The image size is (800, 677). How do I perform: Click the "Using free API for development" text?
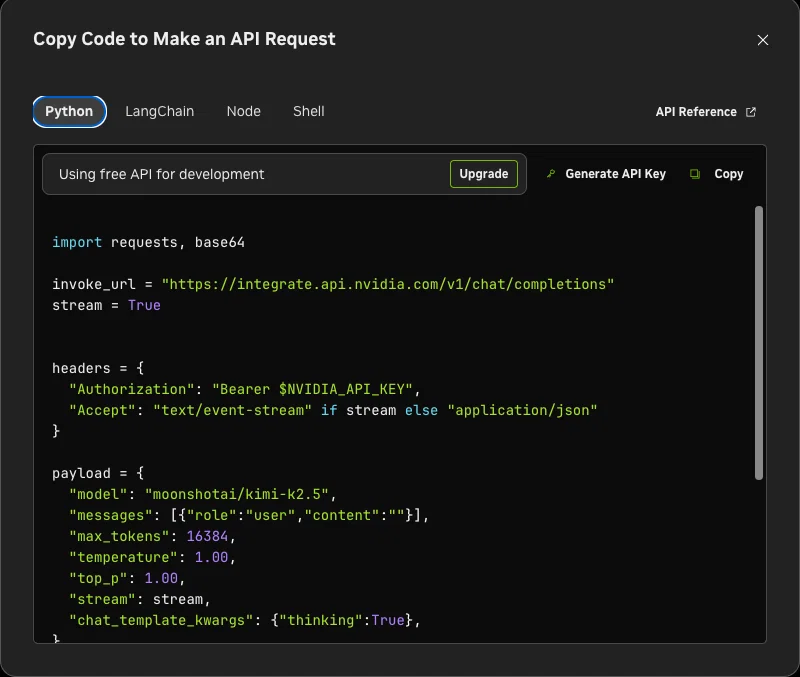[x=161, y=174]
